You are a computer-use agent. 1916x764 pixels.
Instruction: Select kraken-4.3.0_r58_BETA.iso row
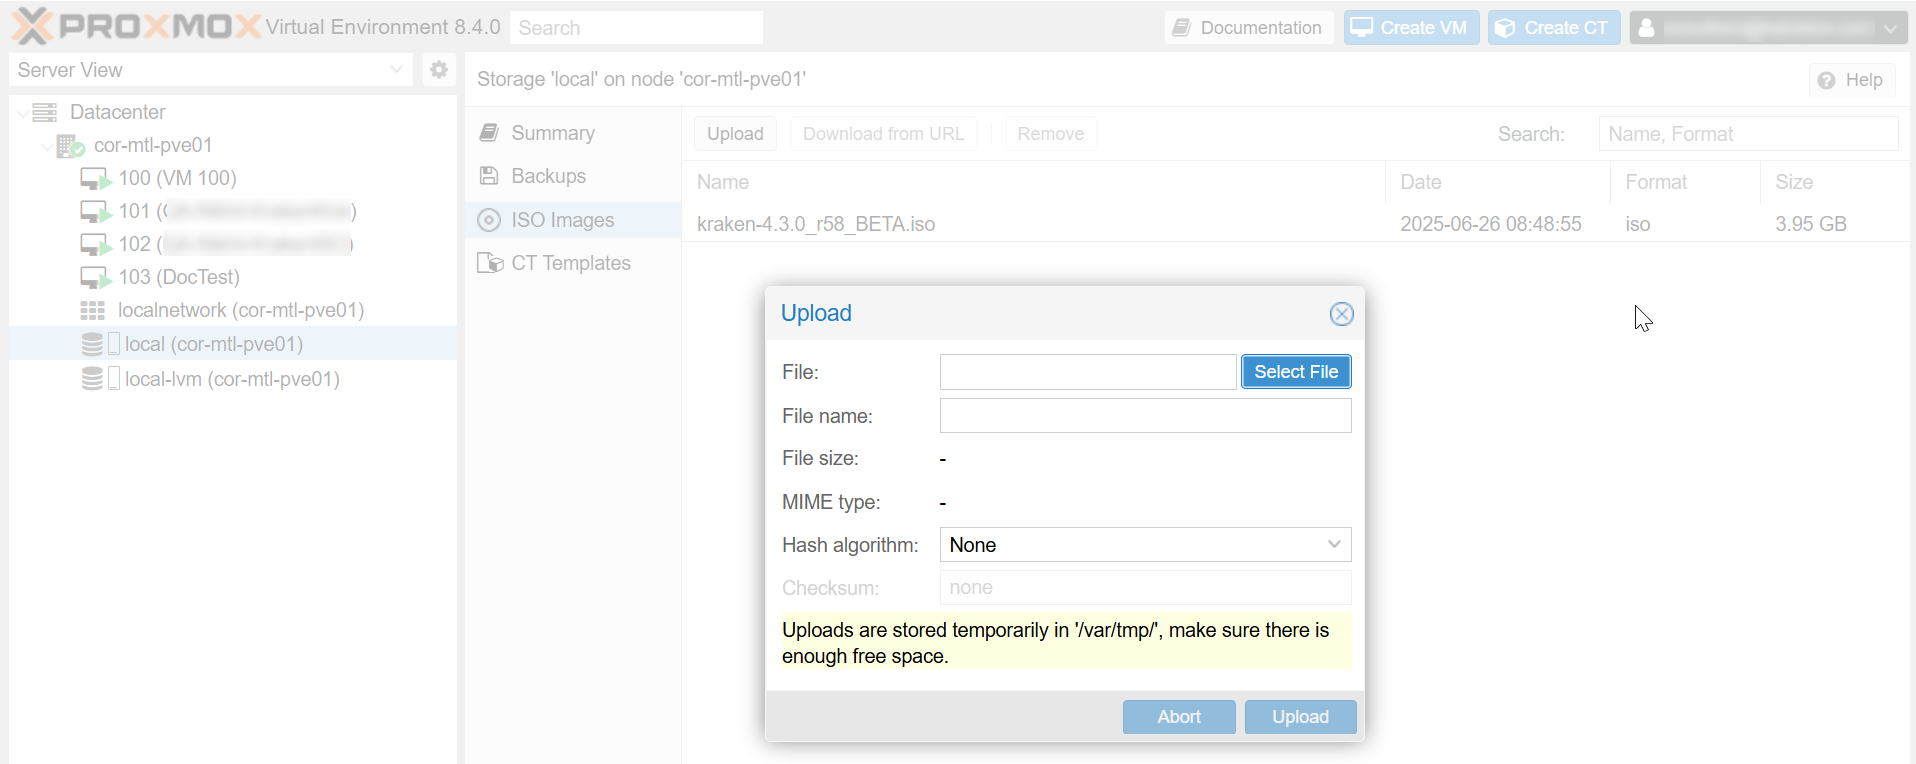click(x=1295, y=224)
